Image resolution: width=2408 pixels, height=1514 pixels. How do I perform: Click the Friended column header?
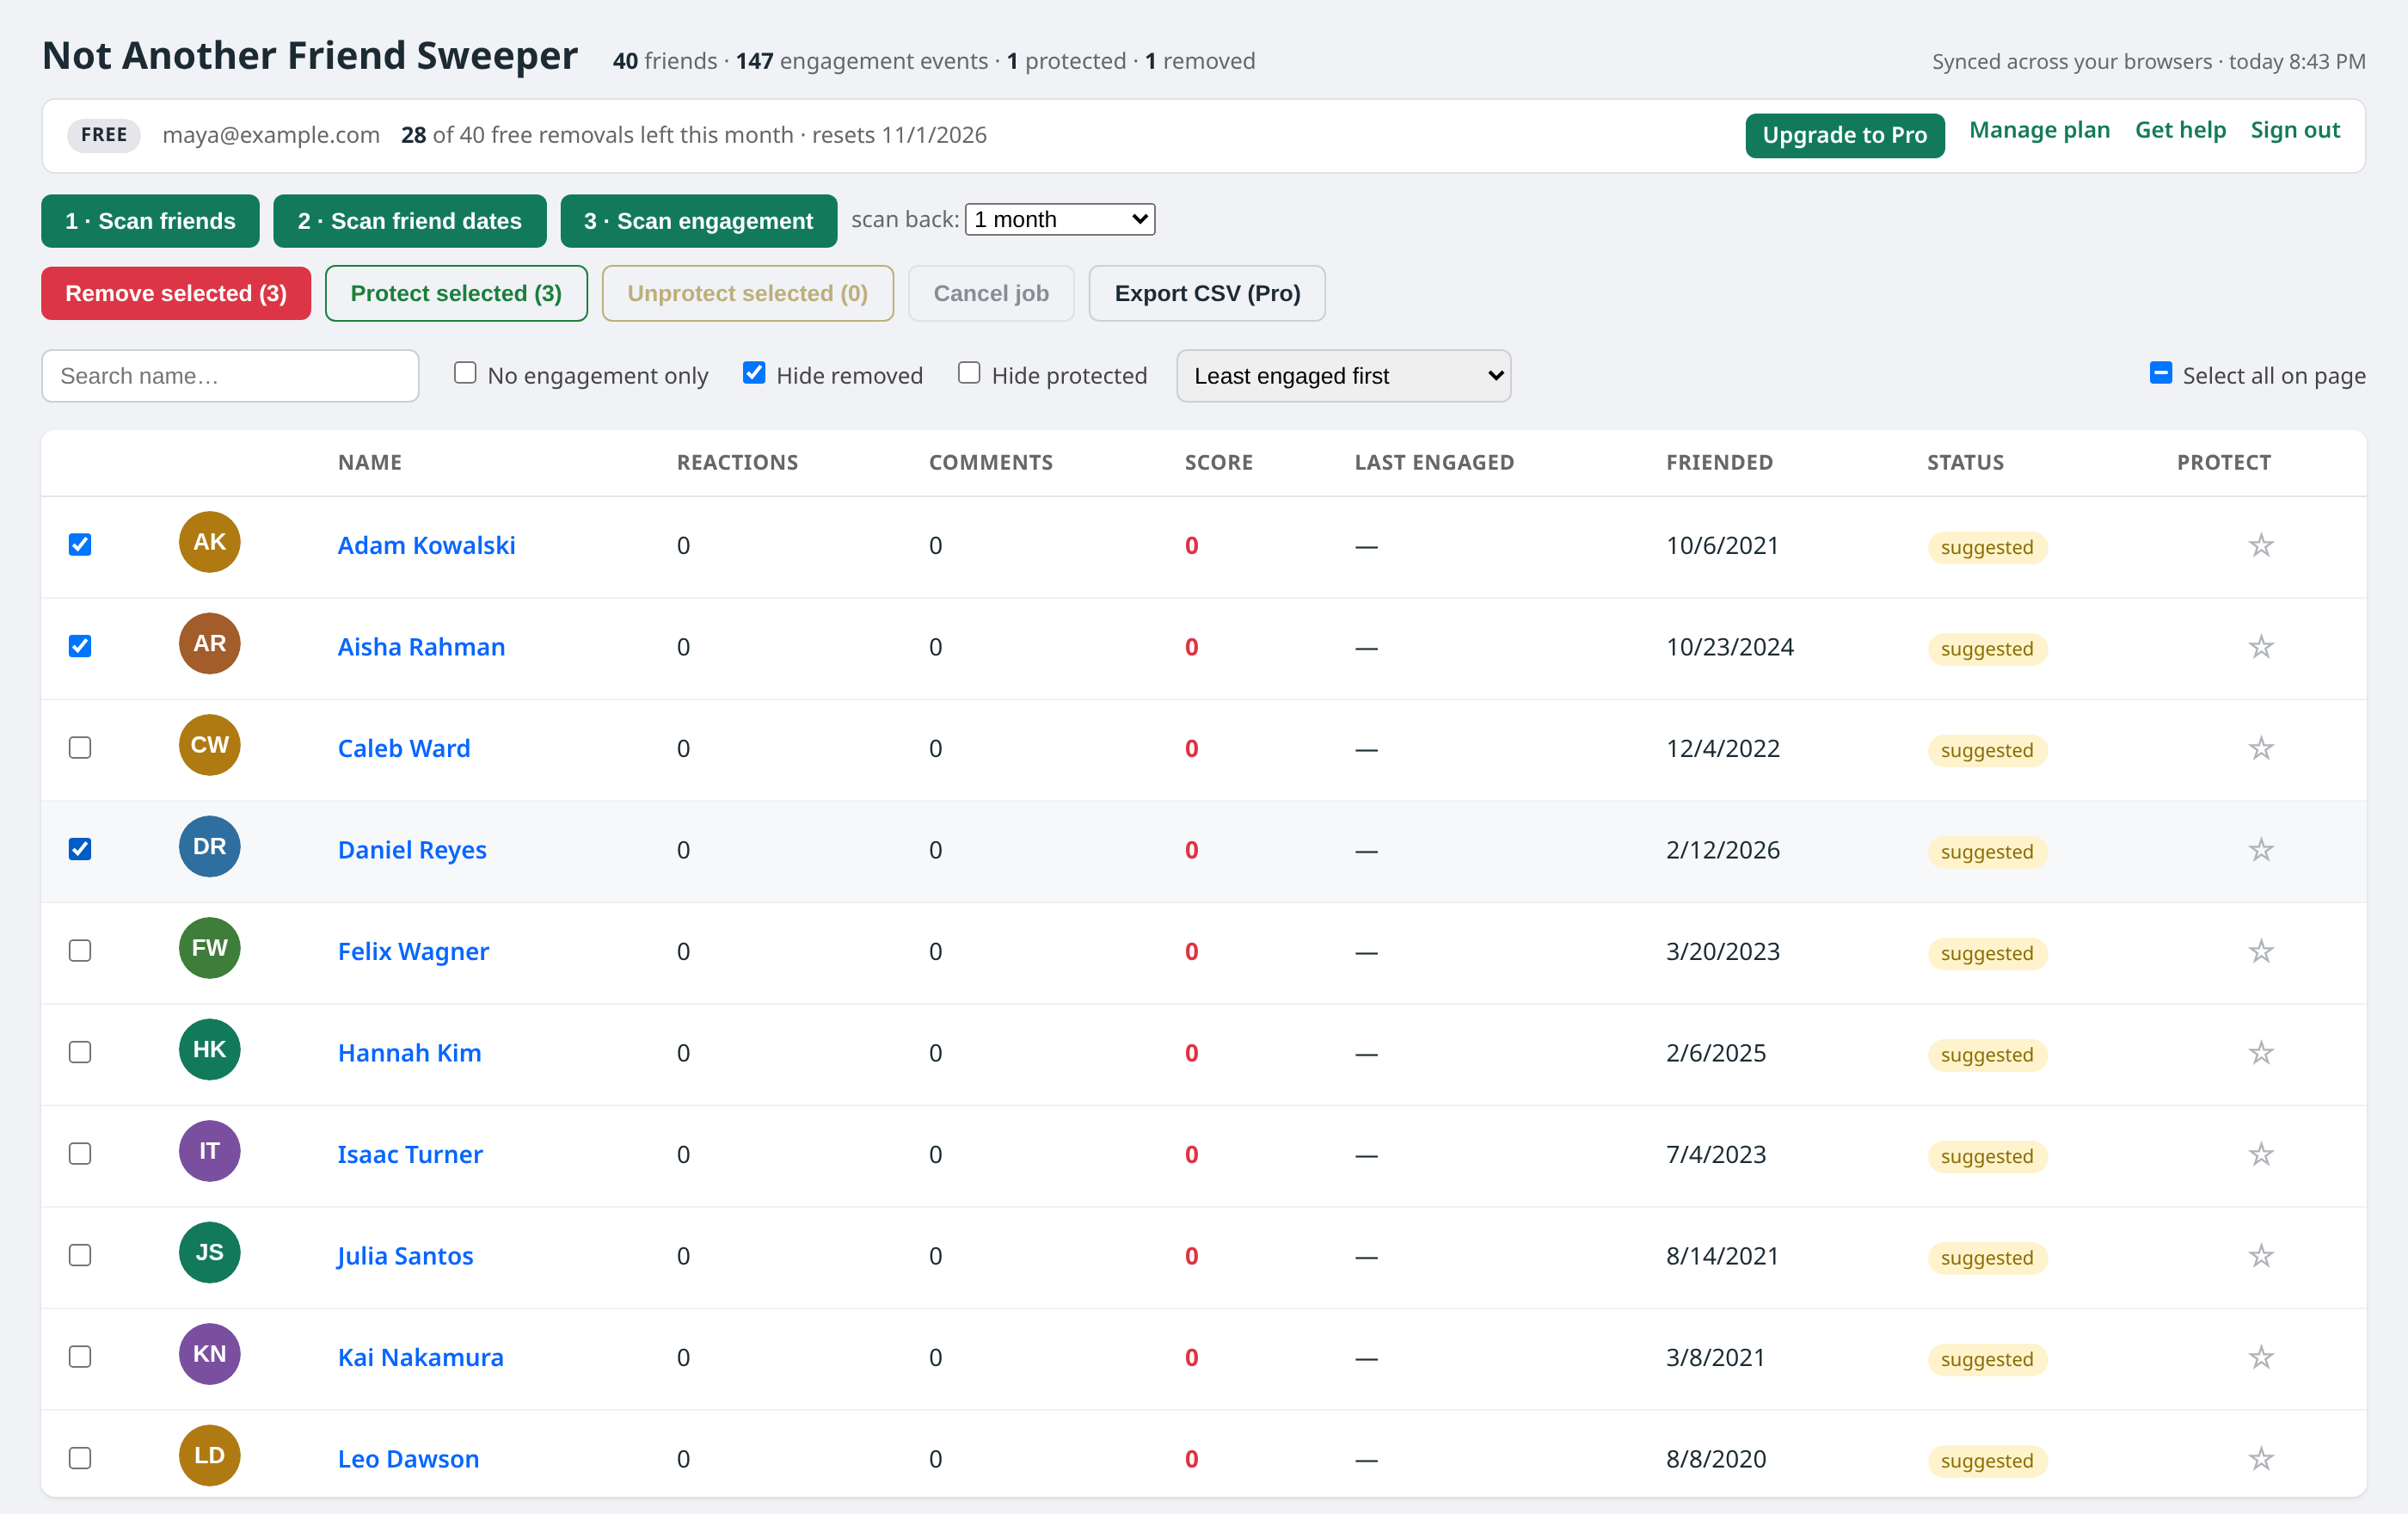1719,462
